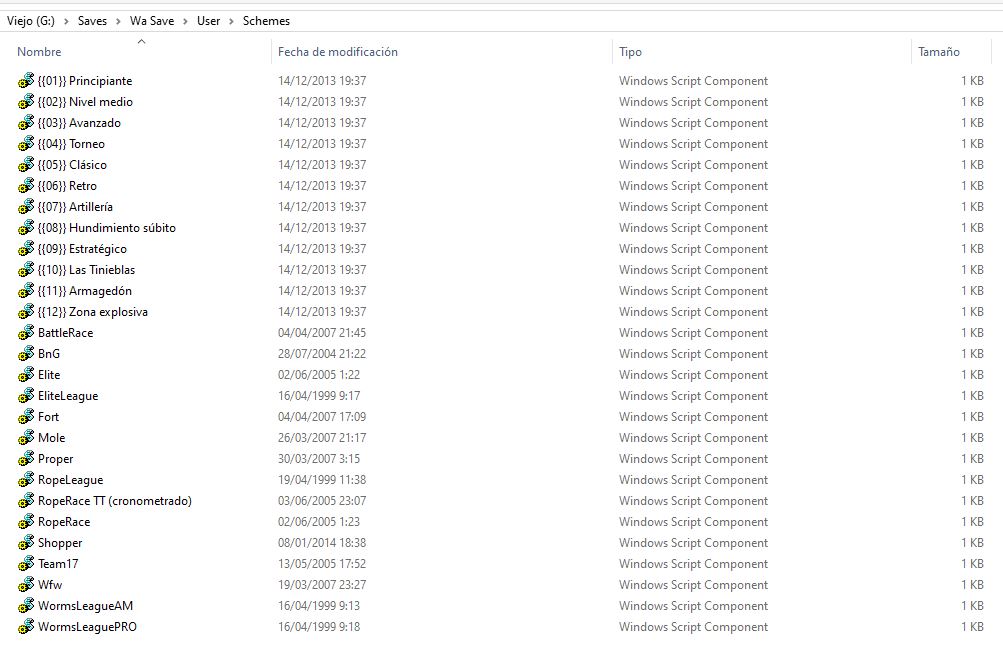This screenshot has height=661, width=1003.
Task: Click the date "16/04/1999 9:17"
Action: [319, 396]
